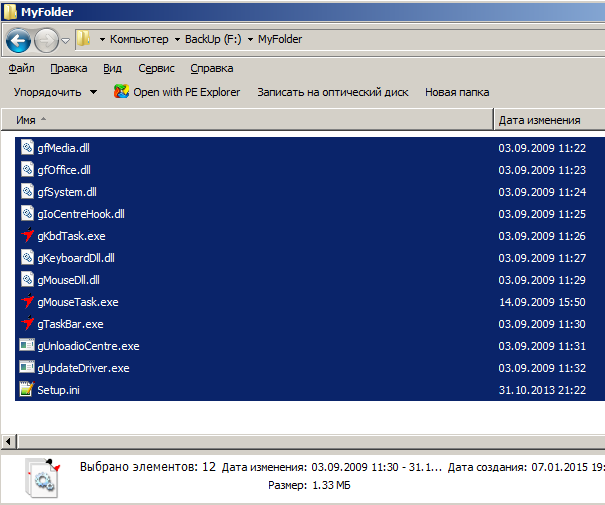Screen dimensions: 605x505
Task: Click the PE Explorer toolbar icon
Action: click(x=121, y=92)
